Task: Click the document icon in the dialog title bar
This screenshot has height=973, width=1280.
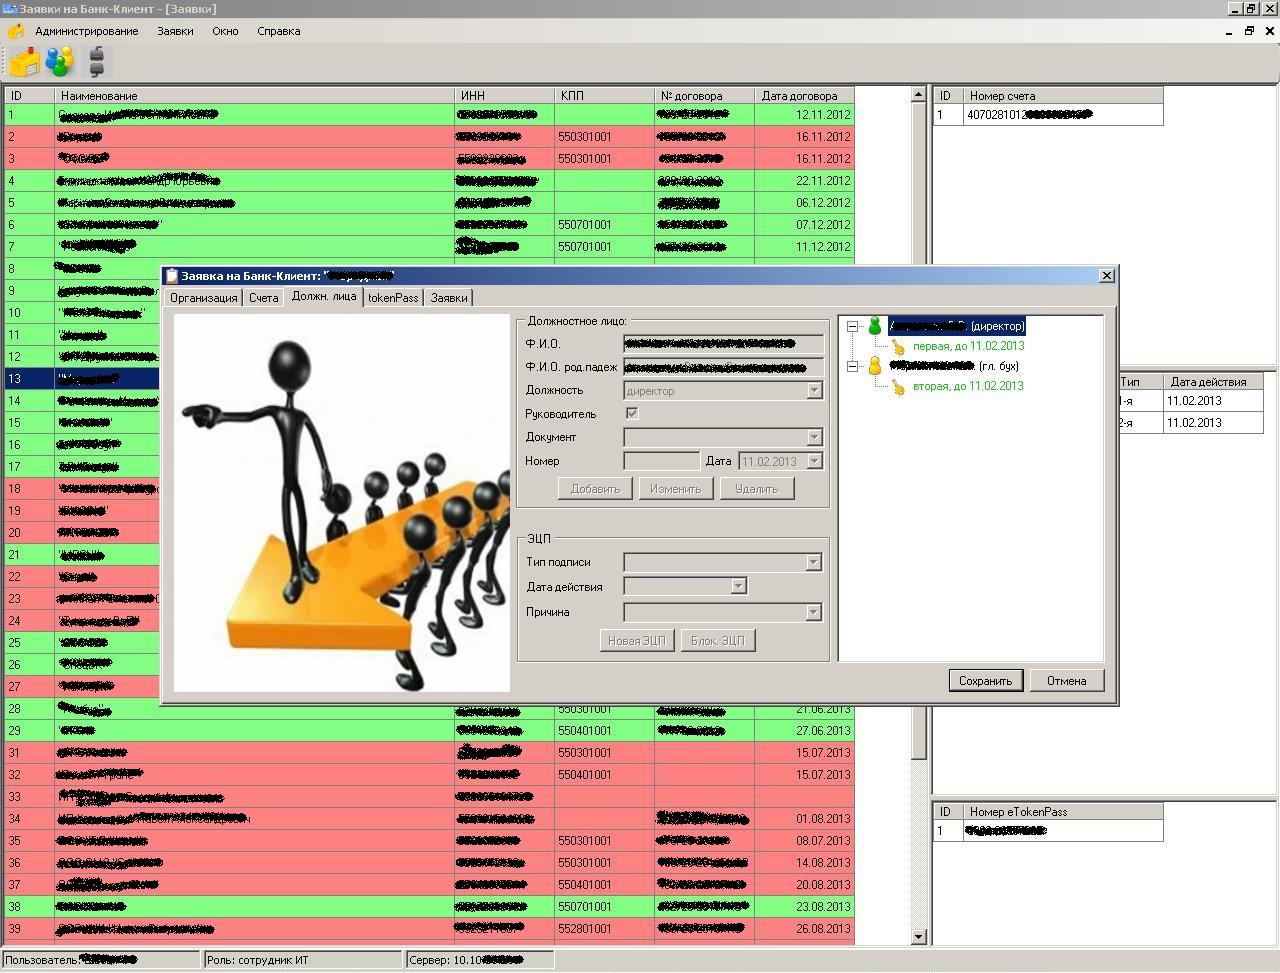Action: pyautogui.click(x=172, y=276)
